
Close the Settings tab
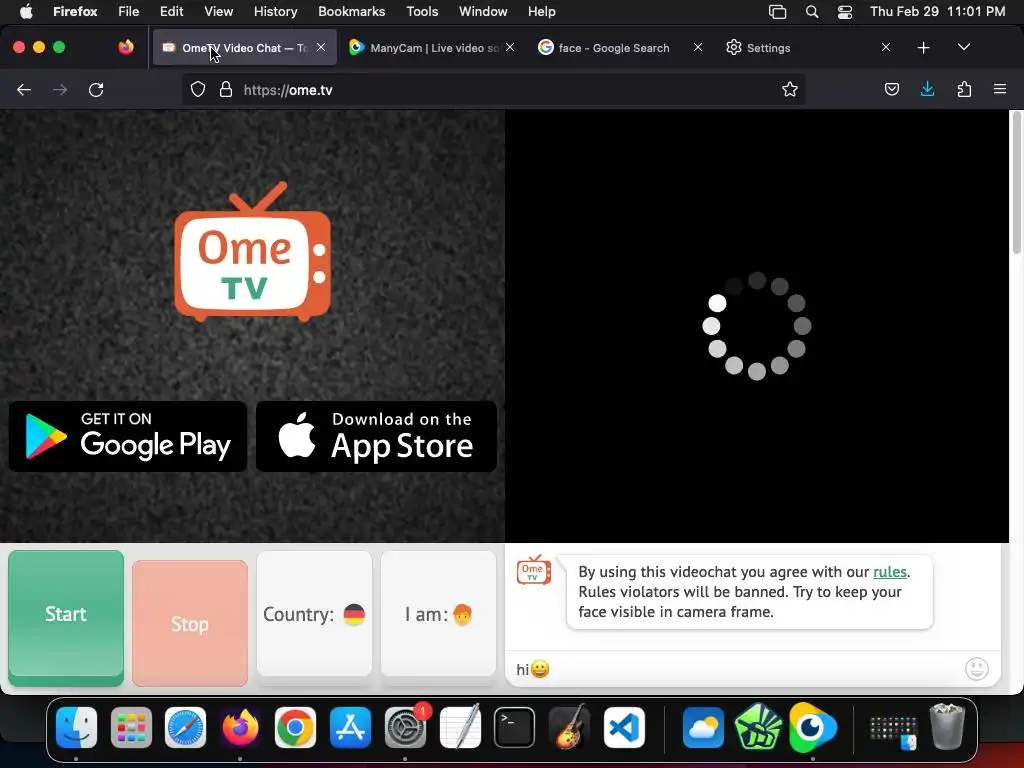886,47
